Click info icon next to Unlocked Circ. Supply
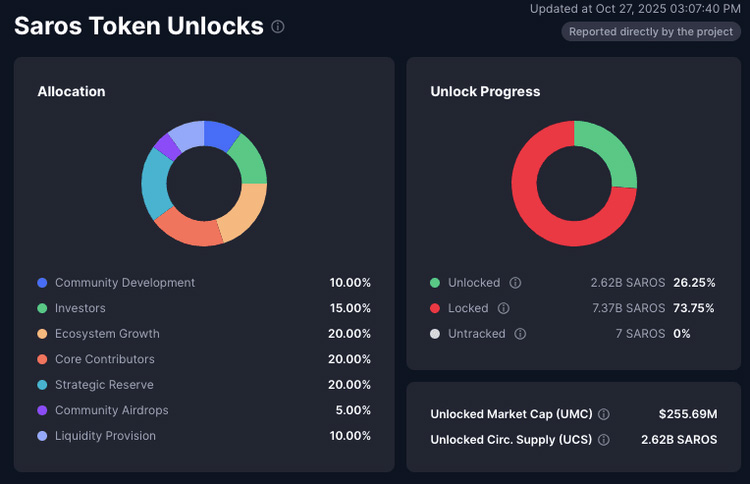The image size is (750, 484). [x=604, y=439]
